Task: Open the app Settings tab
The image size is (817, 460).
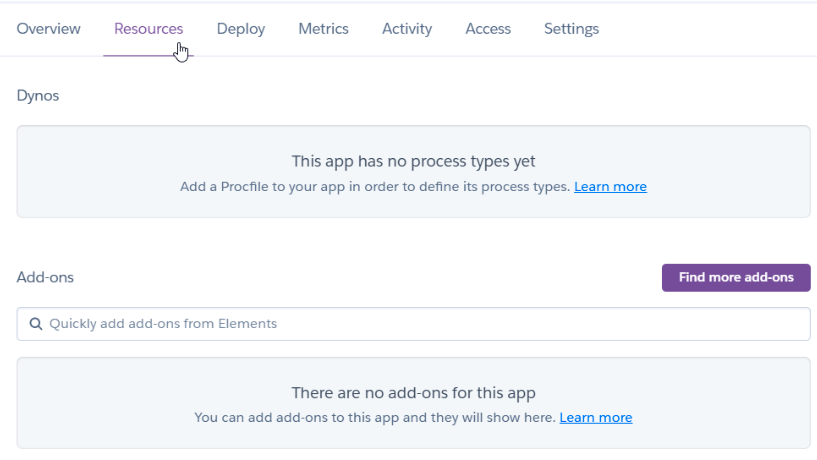Action: coord(571,29)
